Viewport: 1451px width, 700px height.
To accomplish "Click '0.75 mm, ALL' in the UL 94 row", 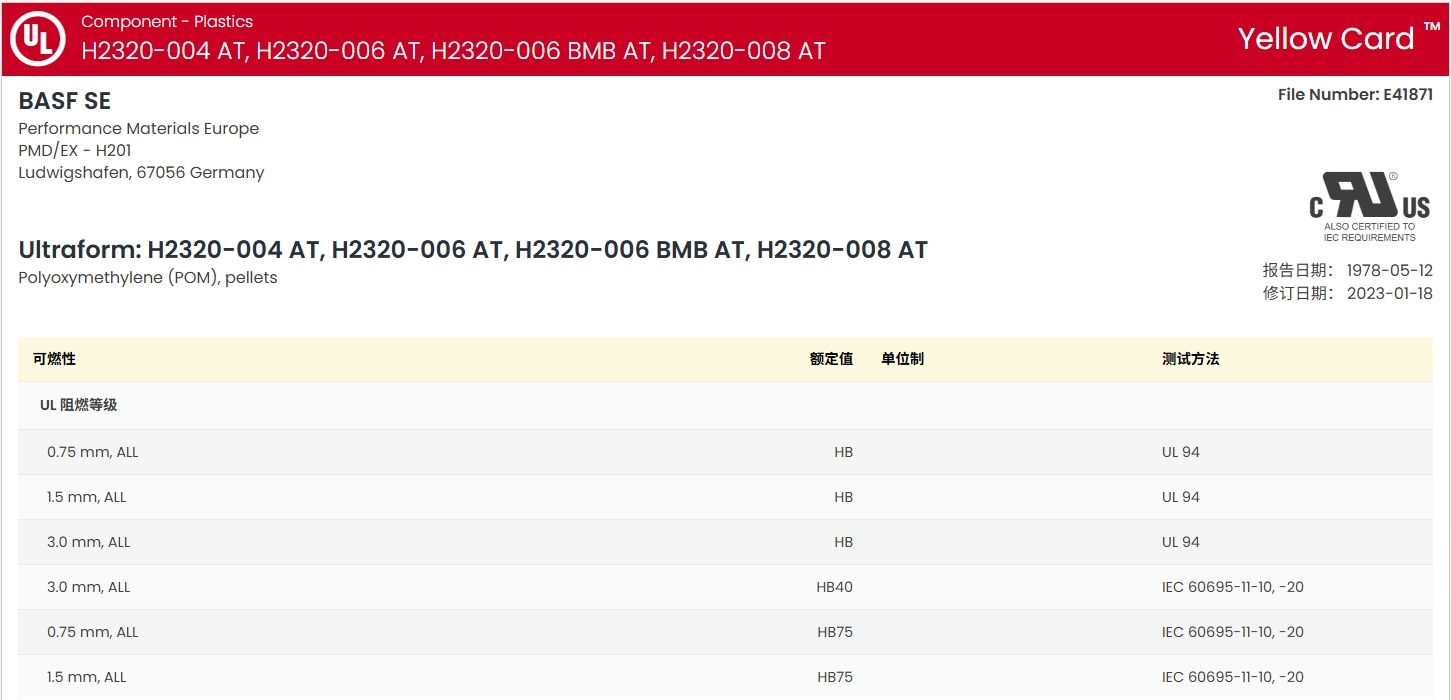I will pyautogui.click(x=93, y=452).
